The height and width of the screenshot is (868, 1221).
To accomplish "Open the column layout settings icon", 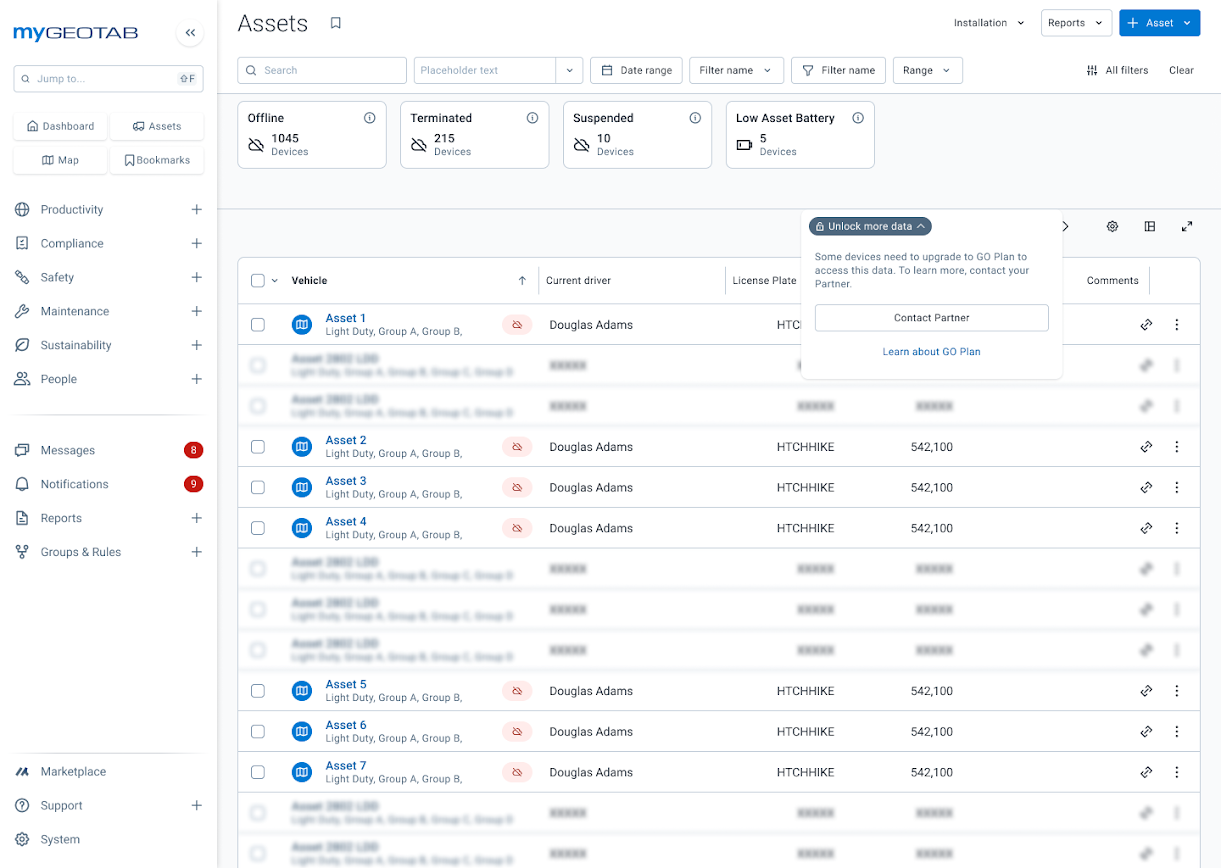I will pyautogui.click(x=1148, y=226).
